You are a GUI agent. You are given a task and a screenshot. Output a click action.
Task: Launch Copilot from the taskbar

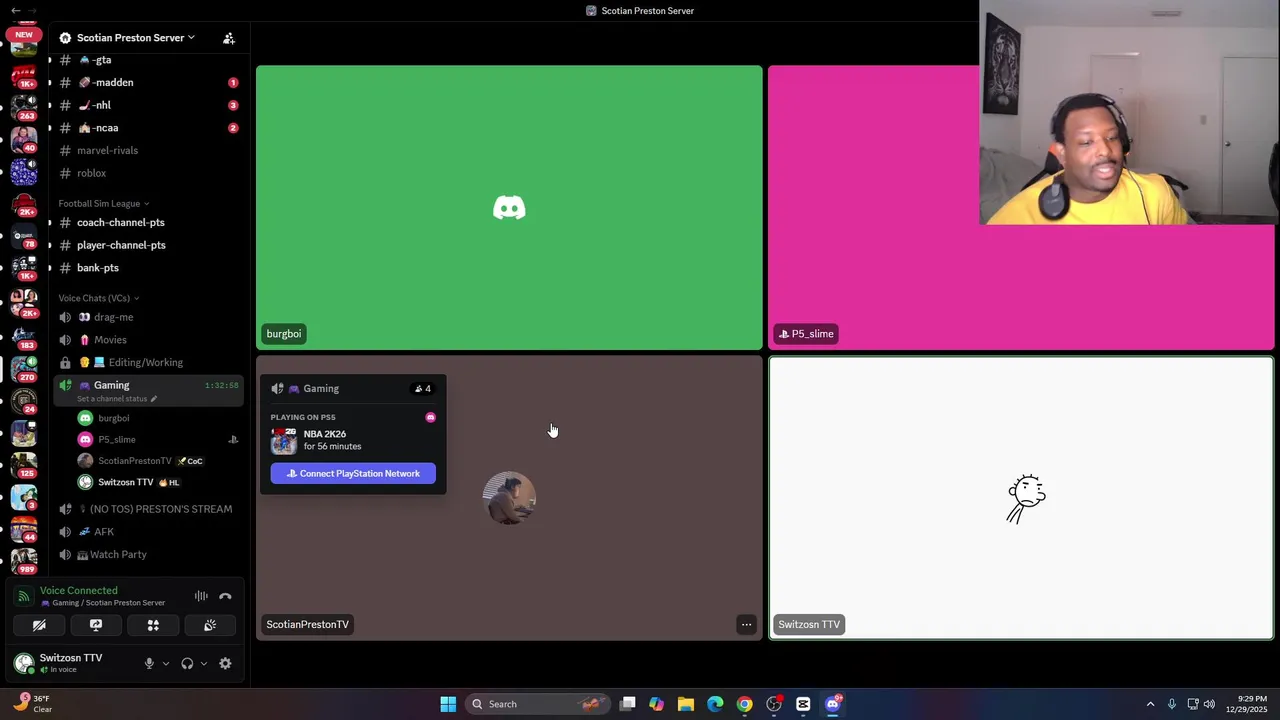pos(657,704)
